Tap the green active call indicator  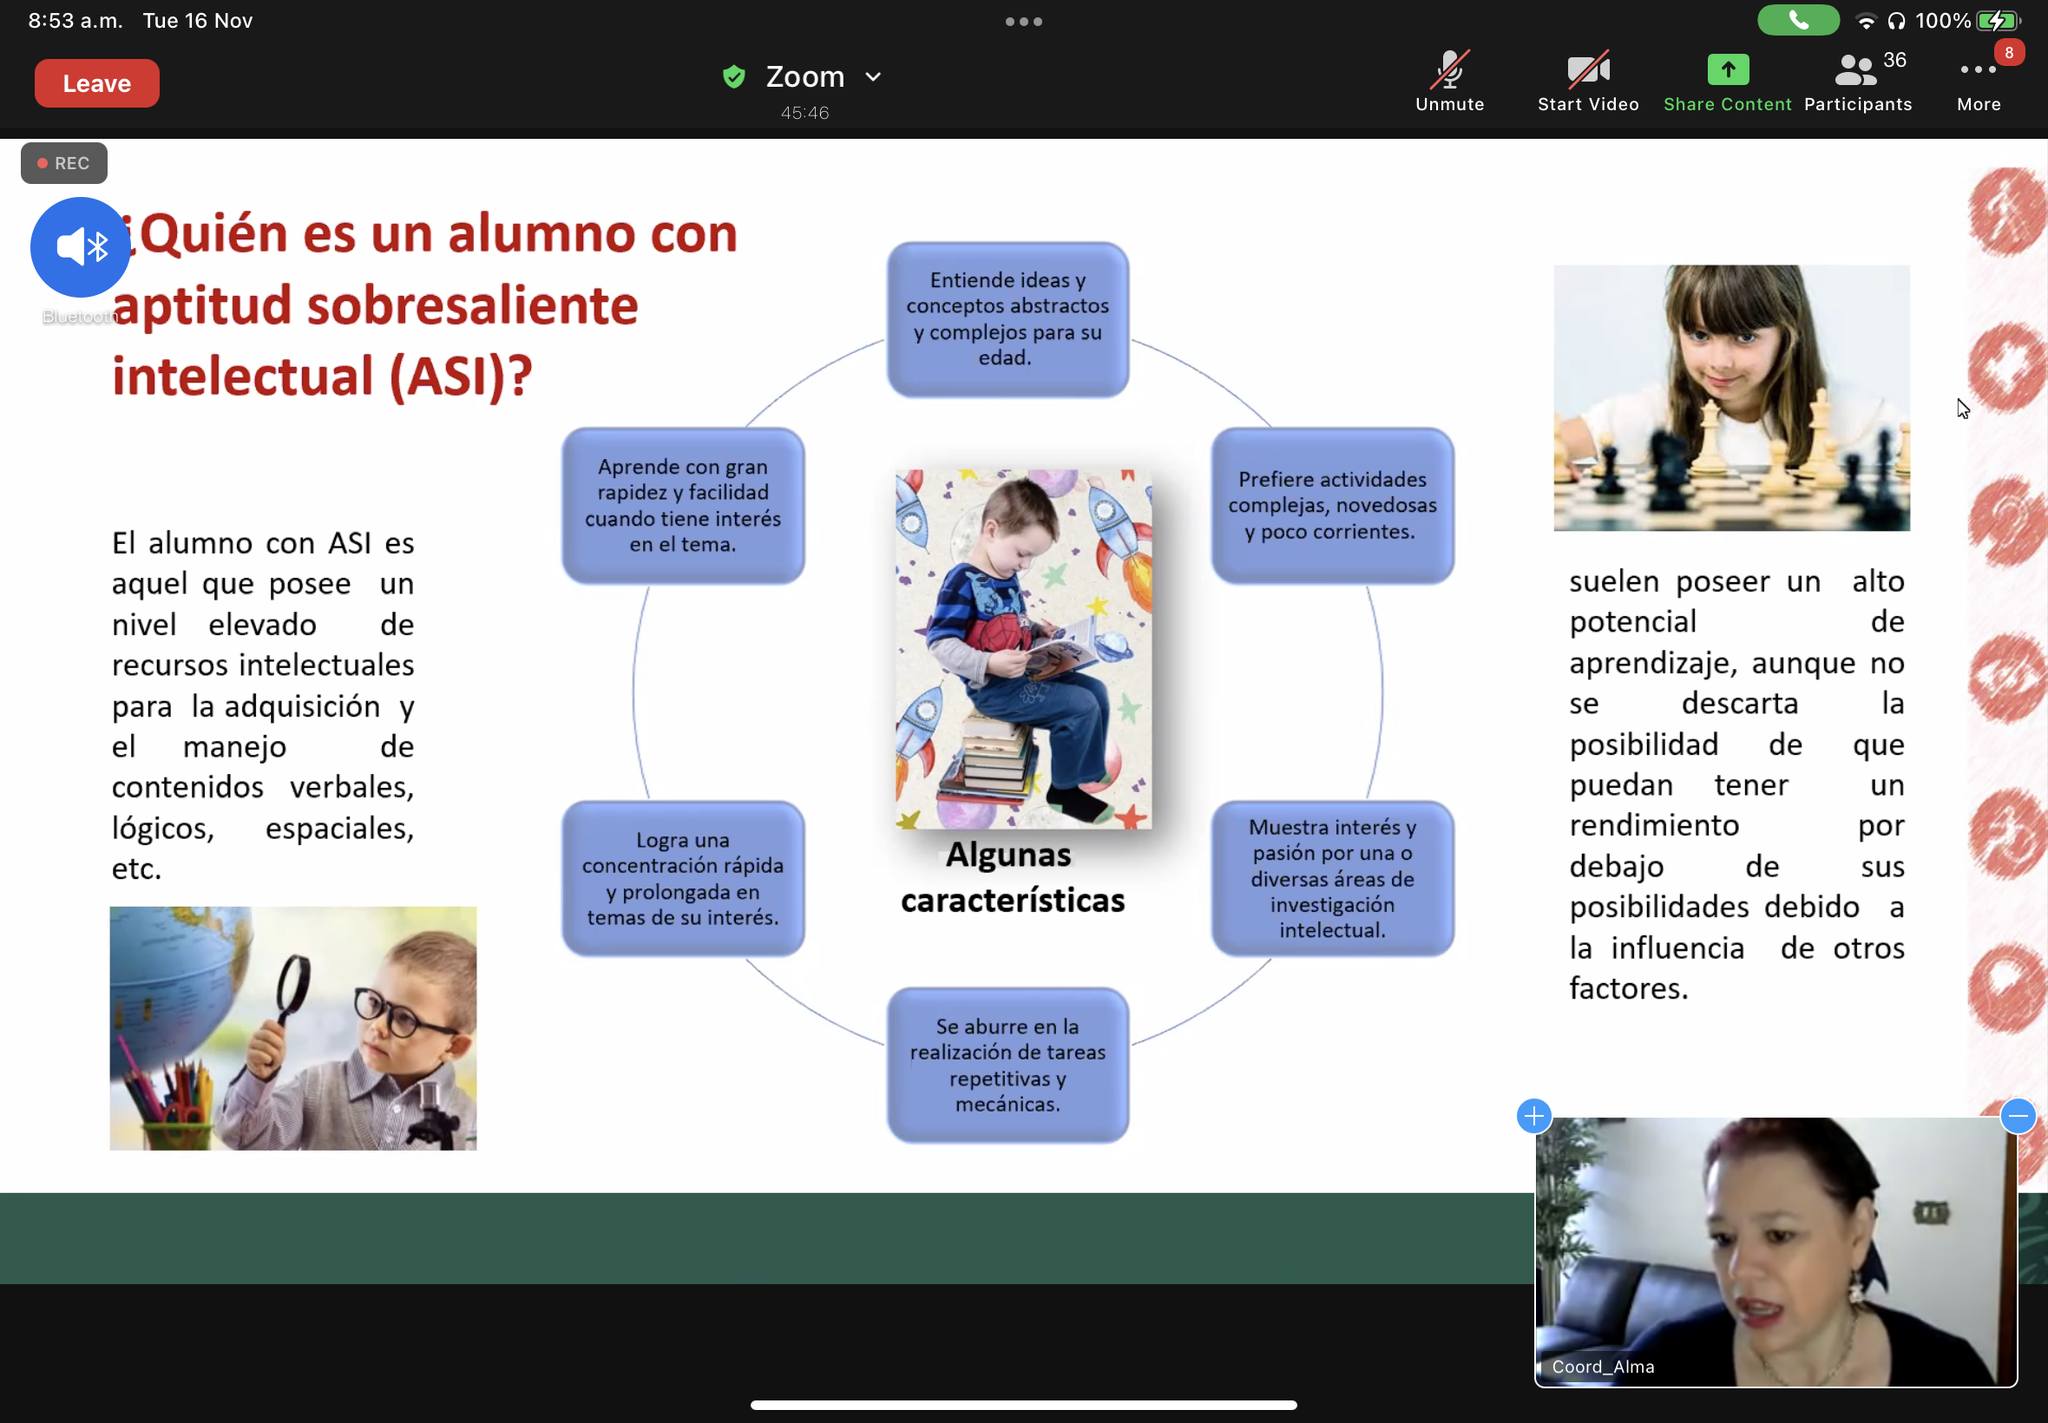click(1798, 20)
